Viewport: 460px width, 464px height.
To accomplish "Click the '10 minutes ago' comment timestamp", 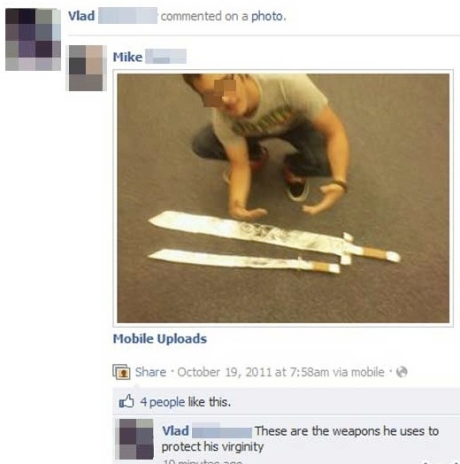I will pyautogui.click(x=202, y=461).
